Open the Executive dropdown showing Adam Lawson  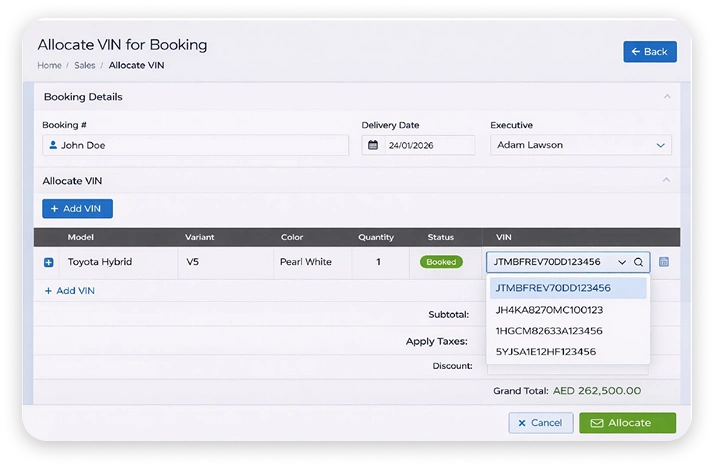tap(581, 145)
